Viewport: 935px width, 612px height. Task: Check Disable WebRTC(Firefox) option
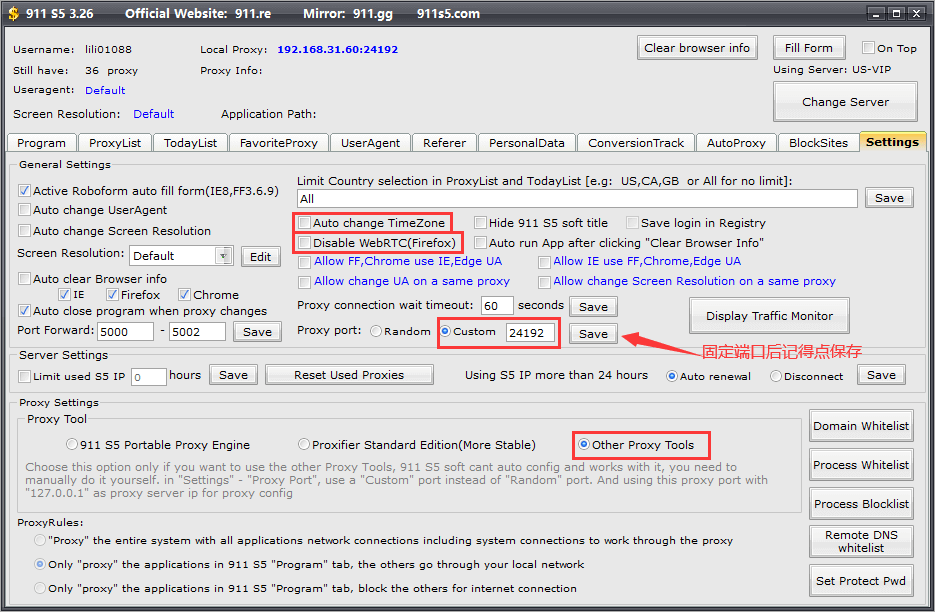305,243
